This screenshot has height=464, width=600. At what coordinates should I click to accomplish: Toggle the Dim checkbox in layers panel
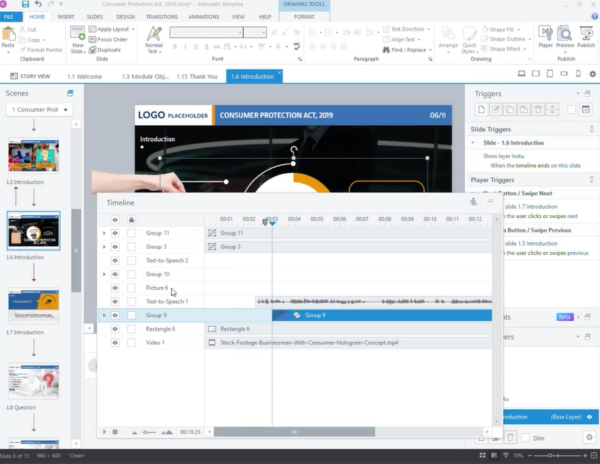pos(525,438)
